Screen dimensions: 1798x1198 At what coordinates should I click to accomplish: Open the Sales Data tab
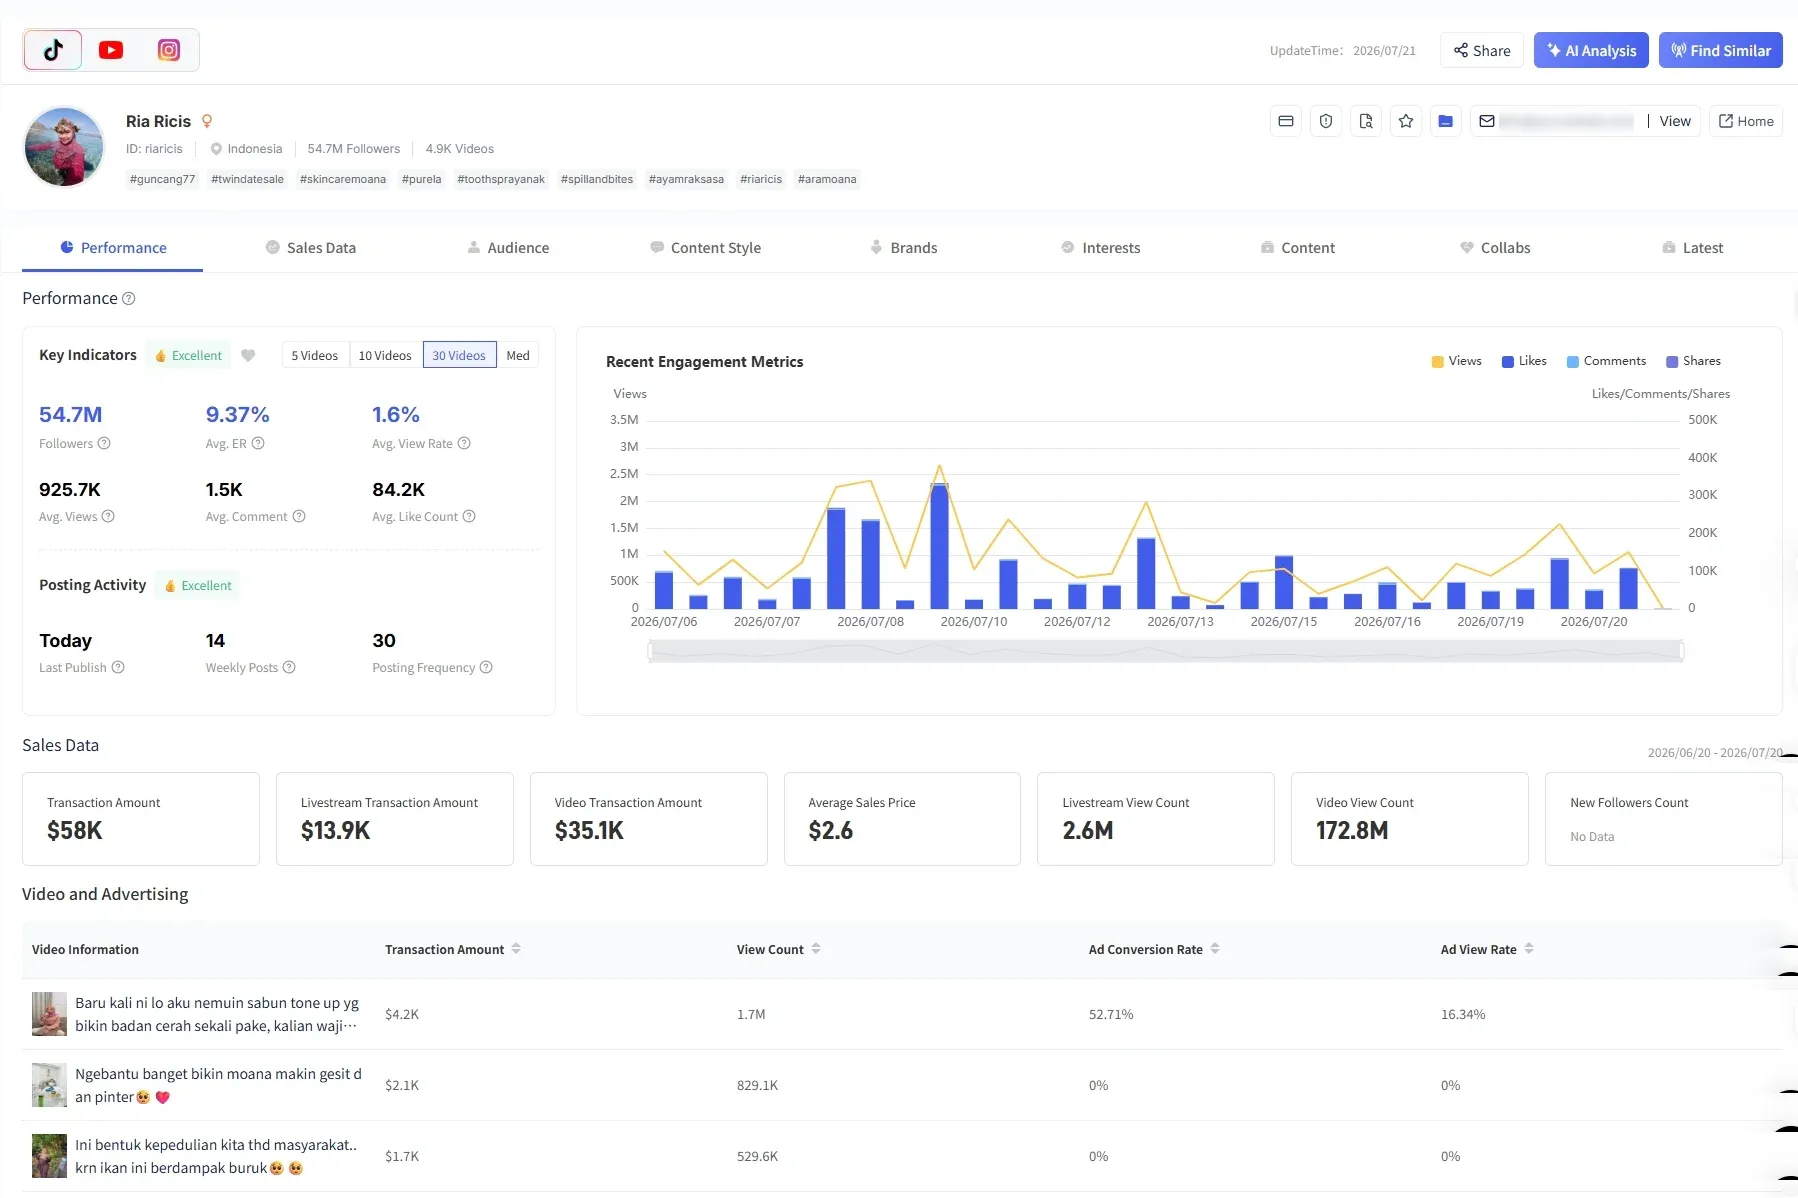click(x=311, y=247)
